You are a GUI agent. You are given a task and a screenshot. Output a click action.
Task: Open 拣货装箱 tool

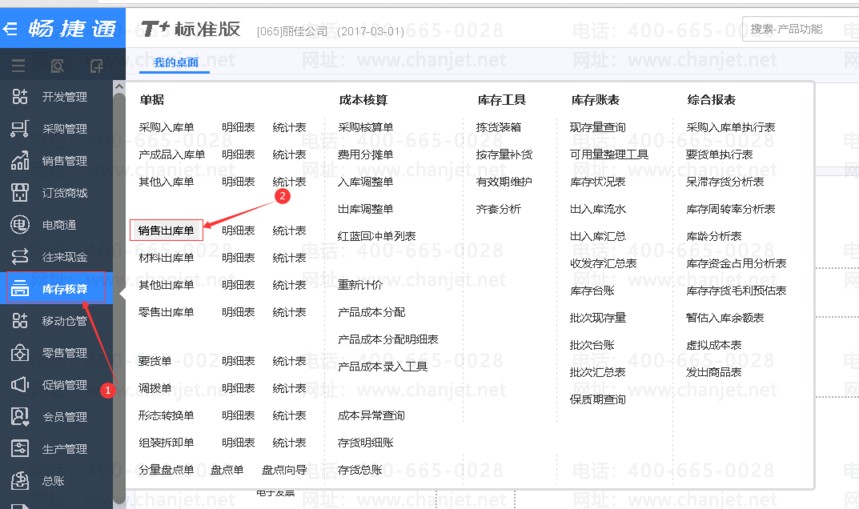[499, 127]
